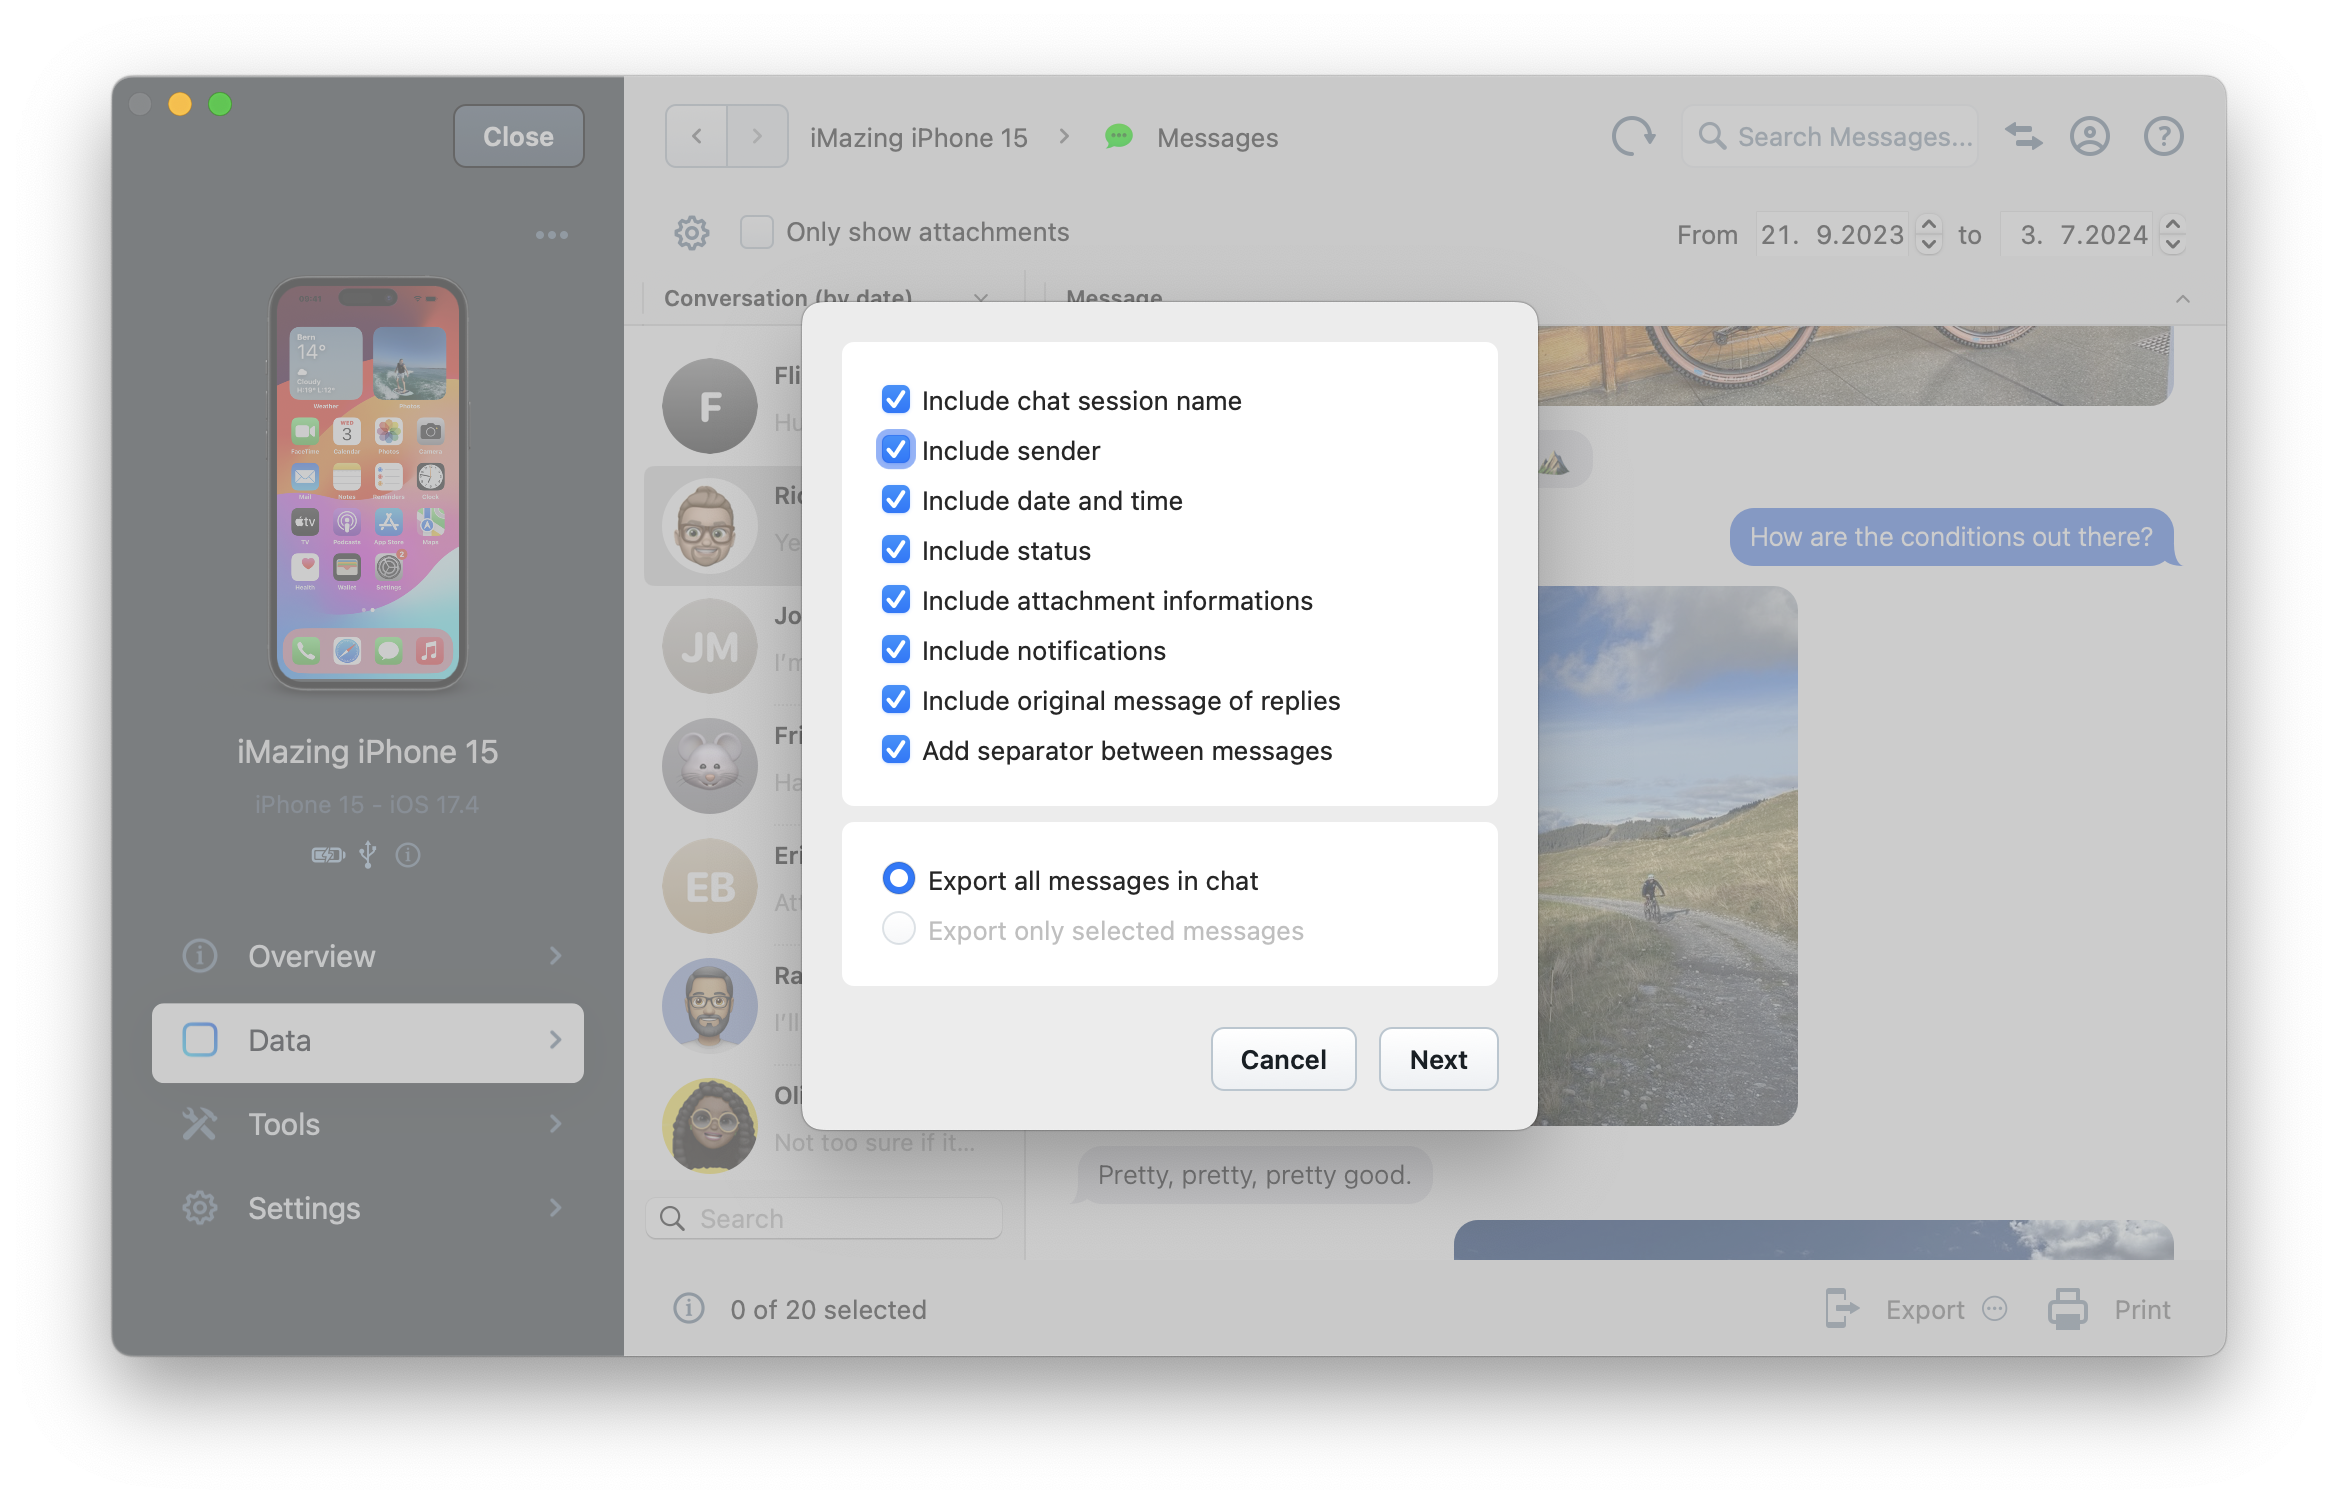Go back with the left arrow button
2338x1504 pixels.
pyautogui.click(x=697, y=136)
